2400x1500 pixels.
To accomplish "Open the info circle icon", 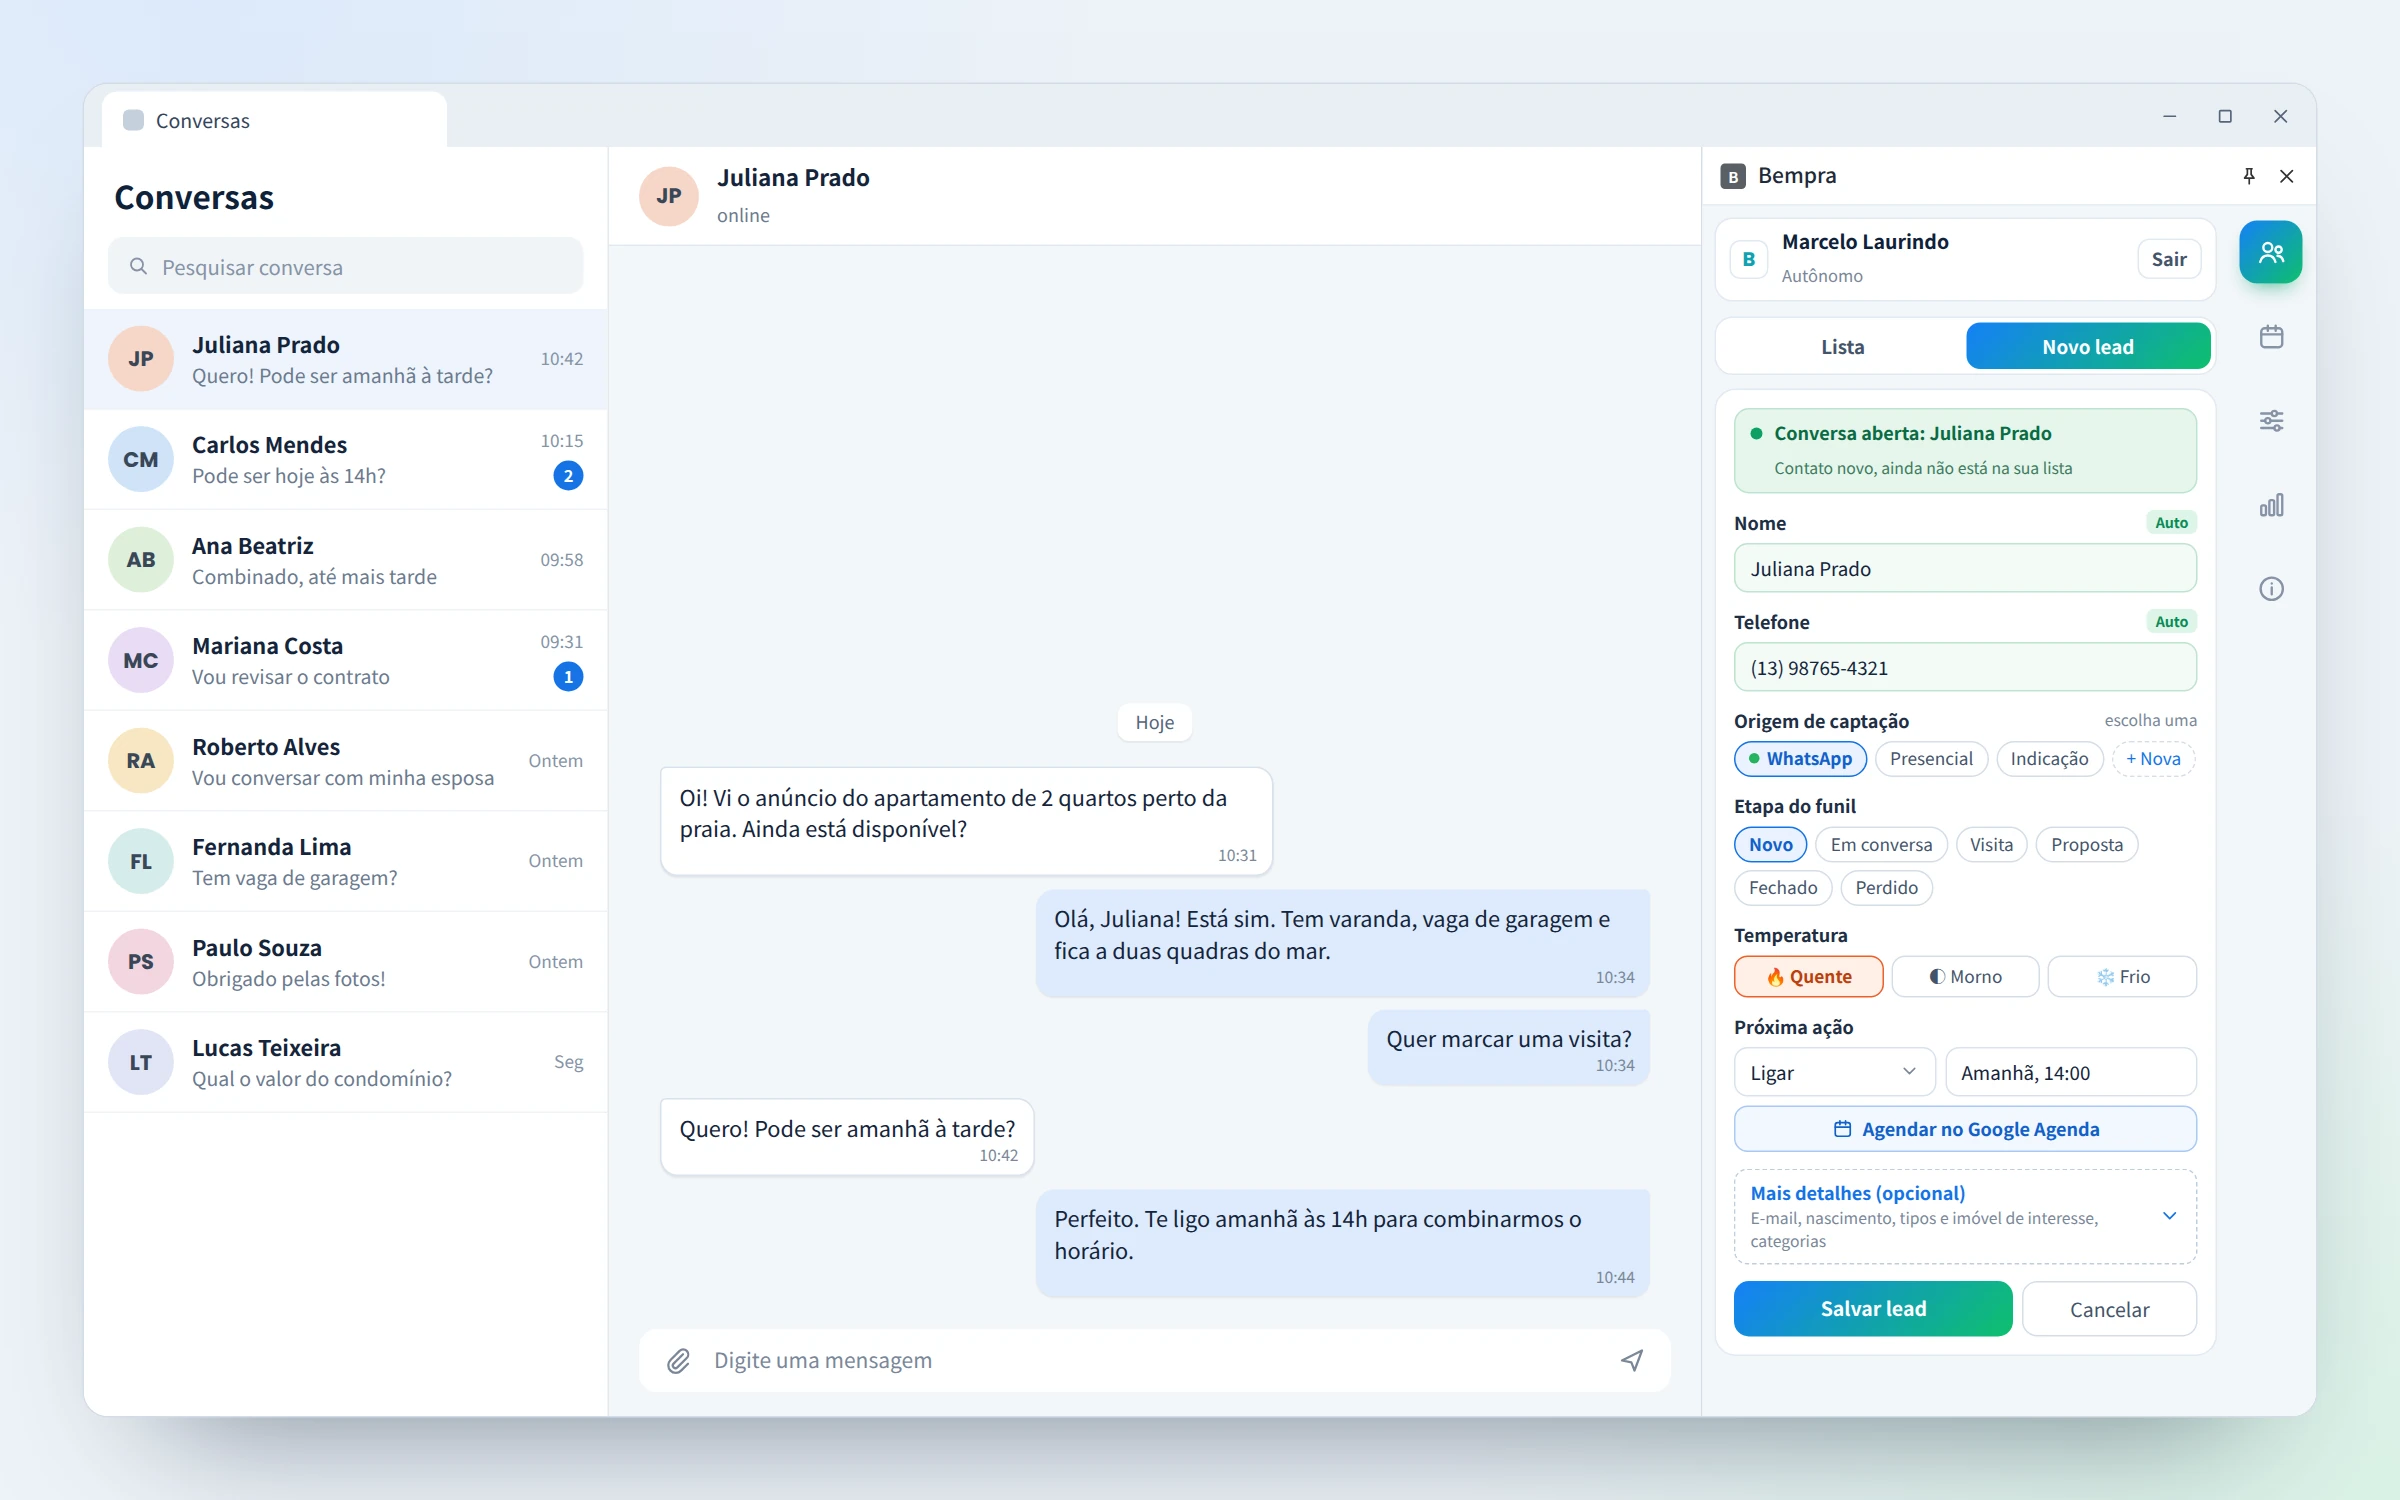I will pyautogui.click(x=2271, y=589).
